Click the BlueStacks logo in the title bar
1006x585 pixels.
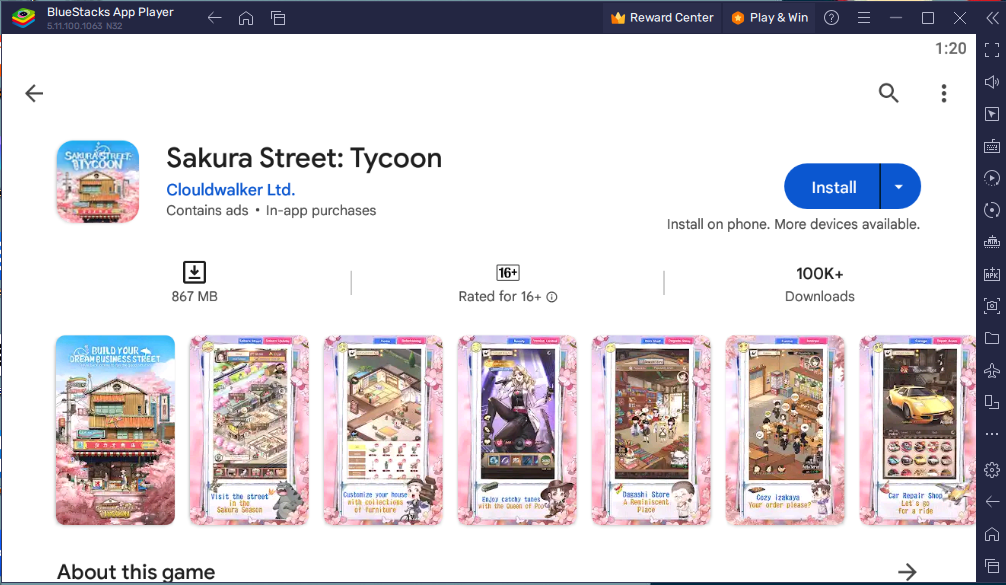[x=24, y=17]
